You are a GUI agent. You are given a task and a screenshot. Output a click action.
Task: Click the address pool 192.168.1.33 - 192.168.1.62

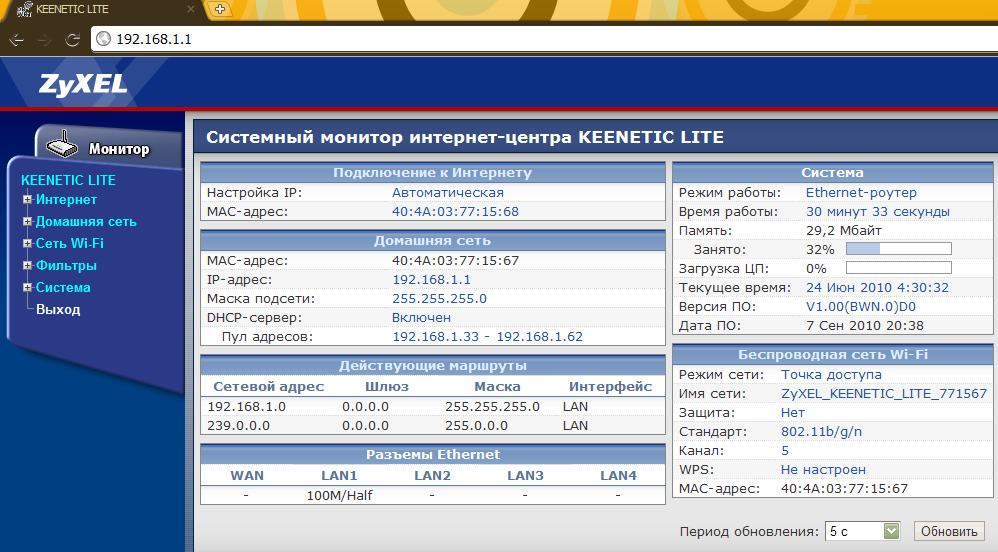(x=487, y=337)
